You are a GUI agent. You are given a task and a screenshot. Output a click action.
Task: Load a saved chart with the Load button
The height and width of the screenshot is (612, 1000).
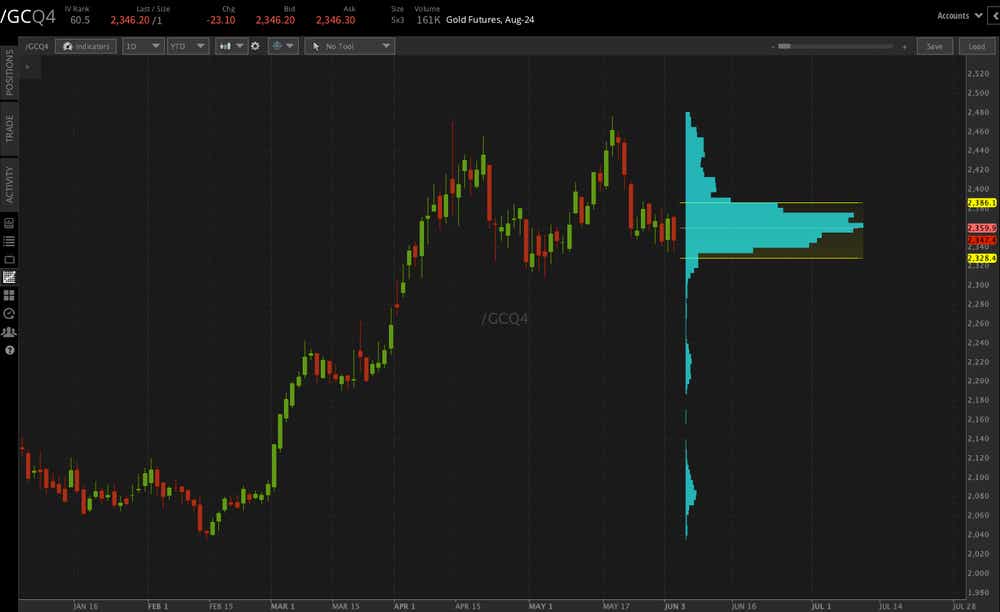976,46
